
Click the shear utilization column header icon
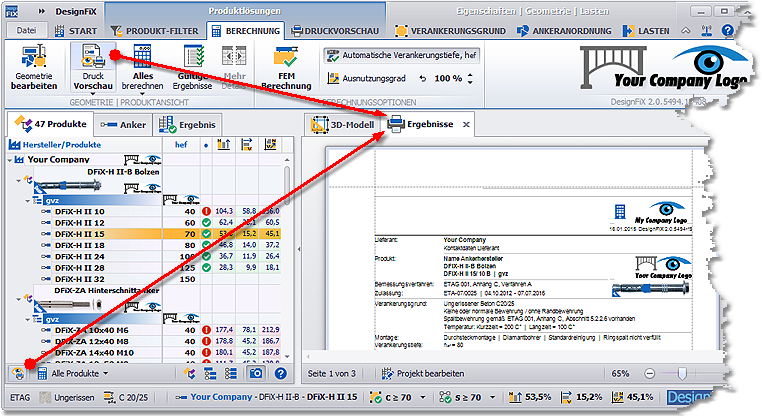coord(247,144)
